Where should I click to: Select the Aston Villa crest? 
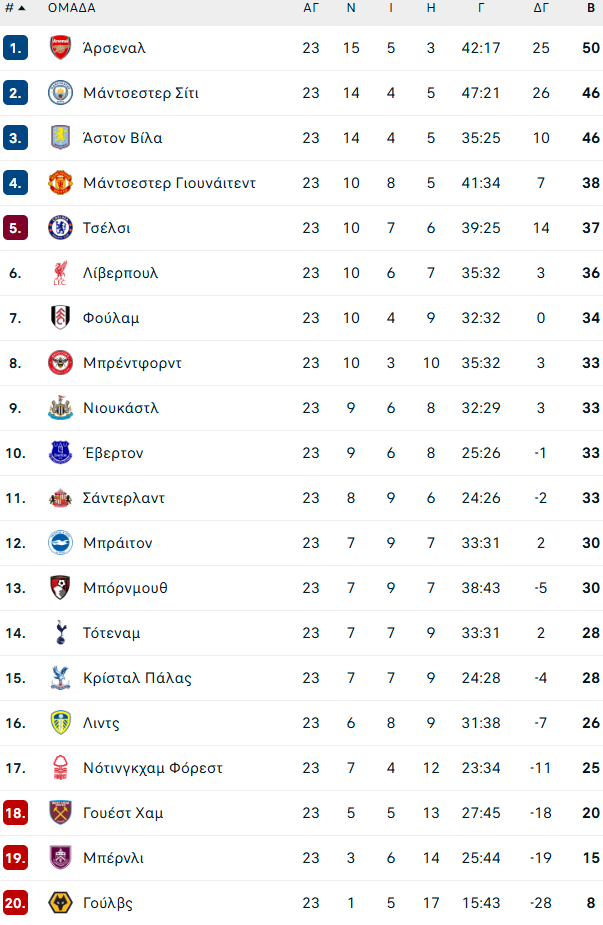pyautogui.click(x=59, y=137)
